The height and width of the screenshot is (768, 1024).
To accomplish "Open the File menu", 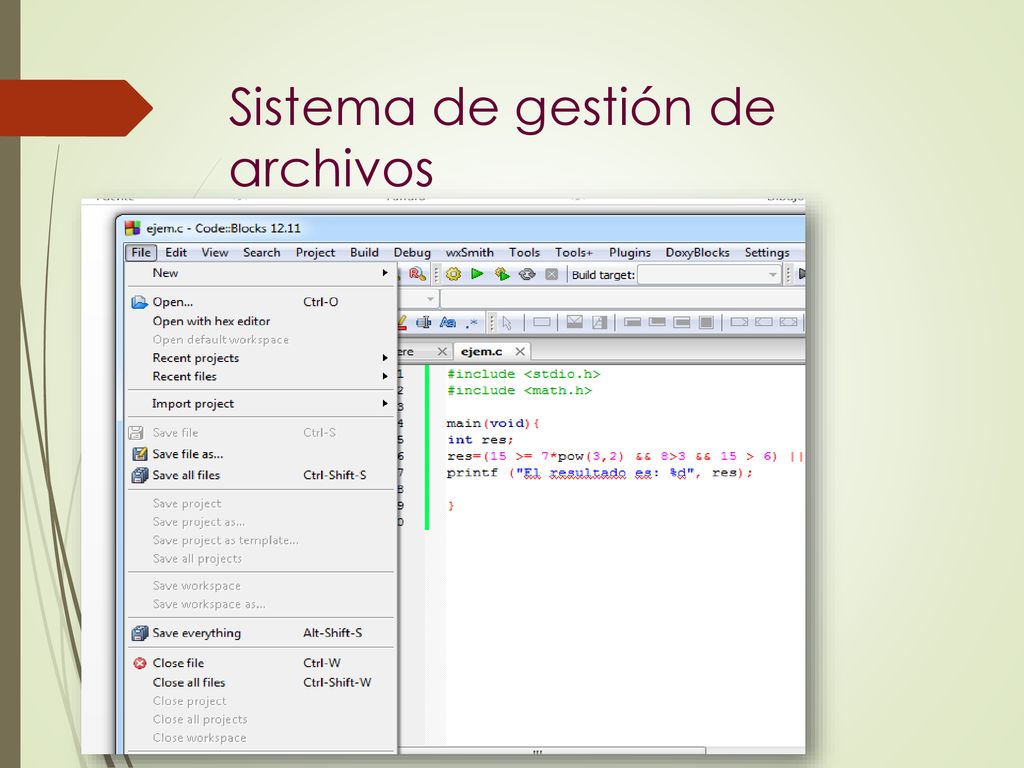I will click(x=141, y=252).
